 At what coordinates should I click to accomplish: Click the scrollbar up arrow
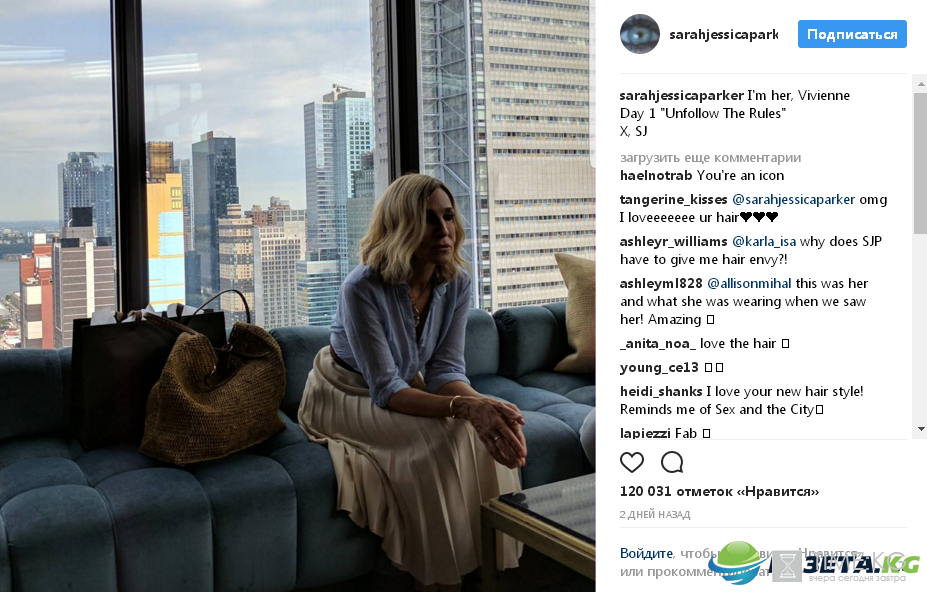[x=920, y=85]
